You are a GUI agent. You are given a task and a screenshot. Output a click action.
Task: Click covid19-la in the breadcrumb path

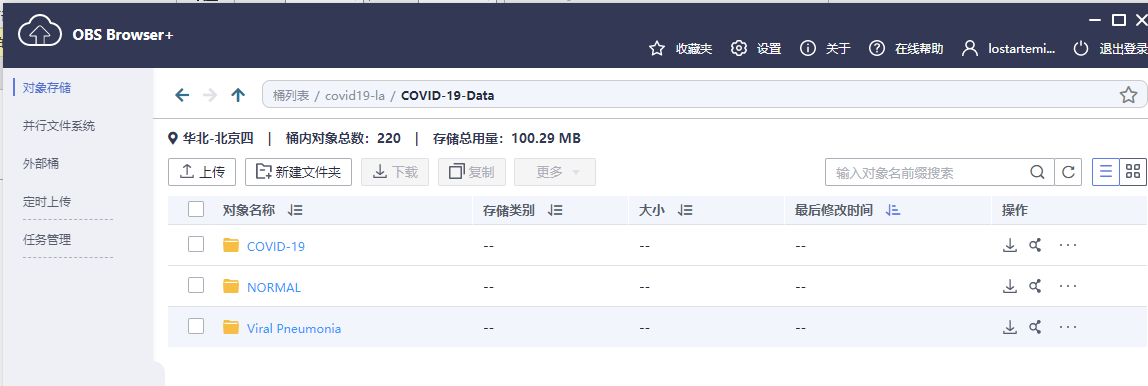coord(355,95)
